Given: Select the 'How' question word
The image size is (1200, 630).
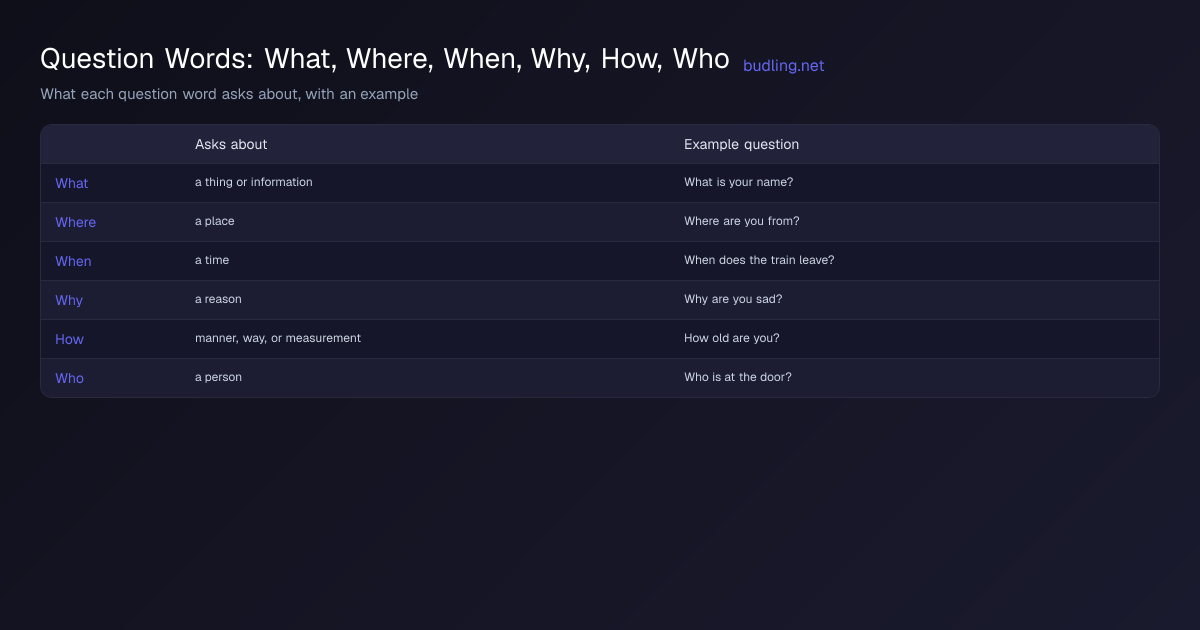Looking at the screenshot, I should point(69,339).
